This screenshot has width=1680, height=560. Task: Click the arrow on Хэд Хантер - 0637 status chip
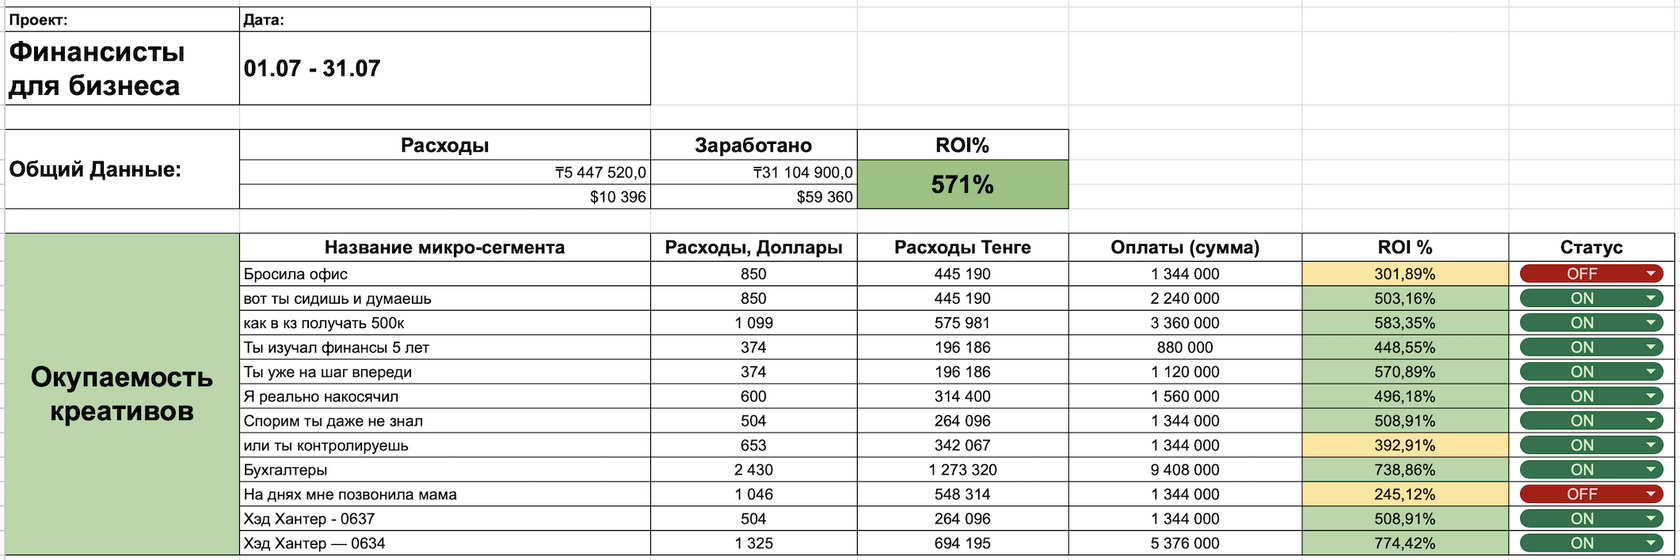[x=1650, y=519]
